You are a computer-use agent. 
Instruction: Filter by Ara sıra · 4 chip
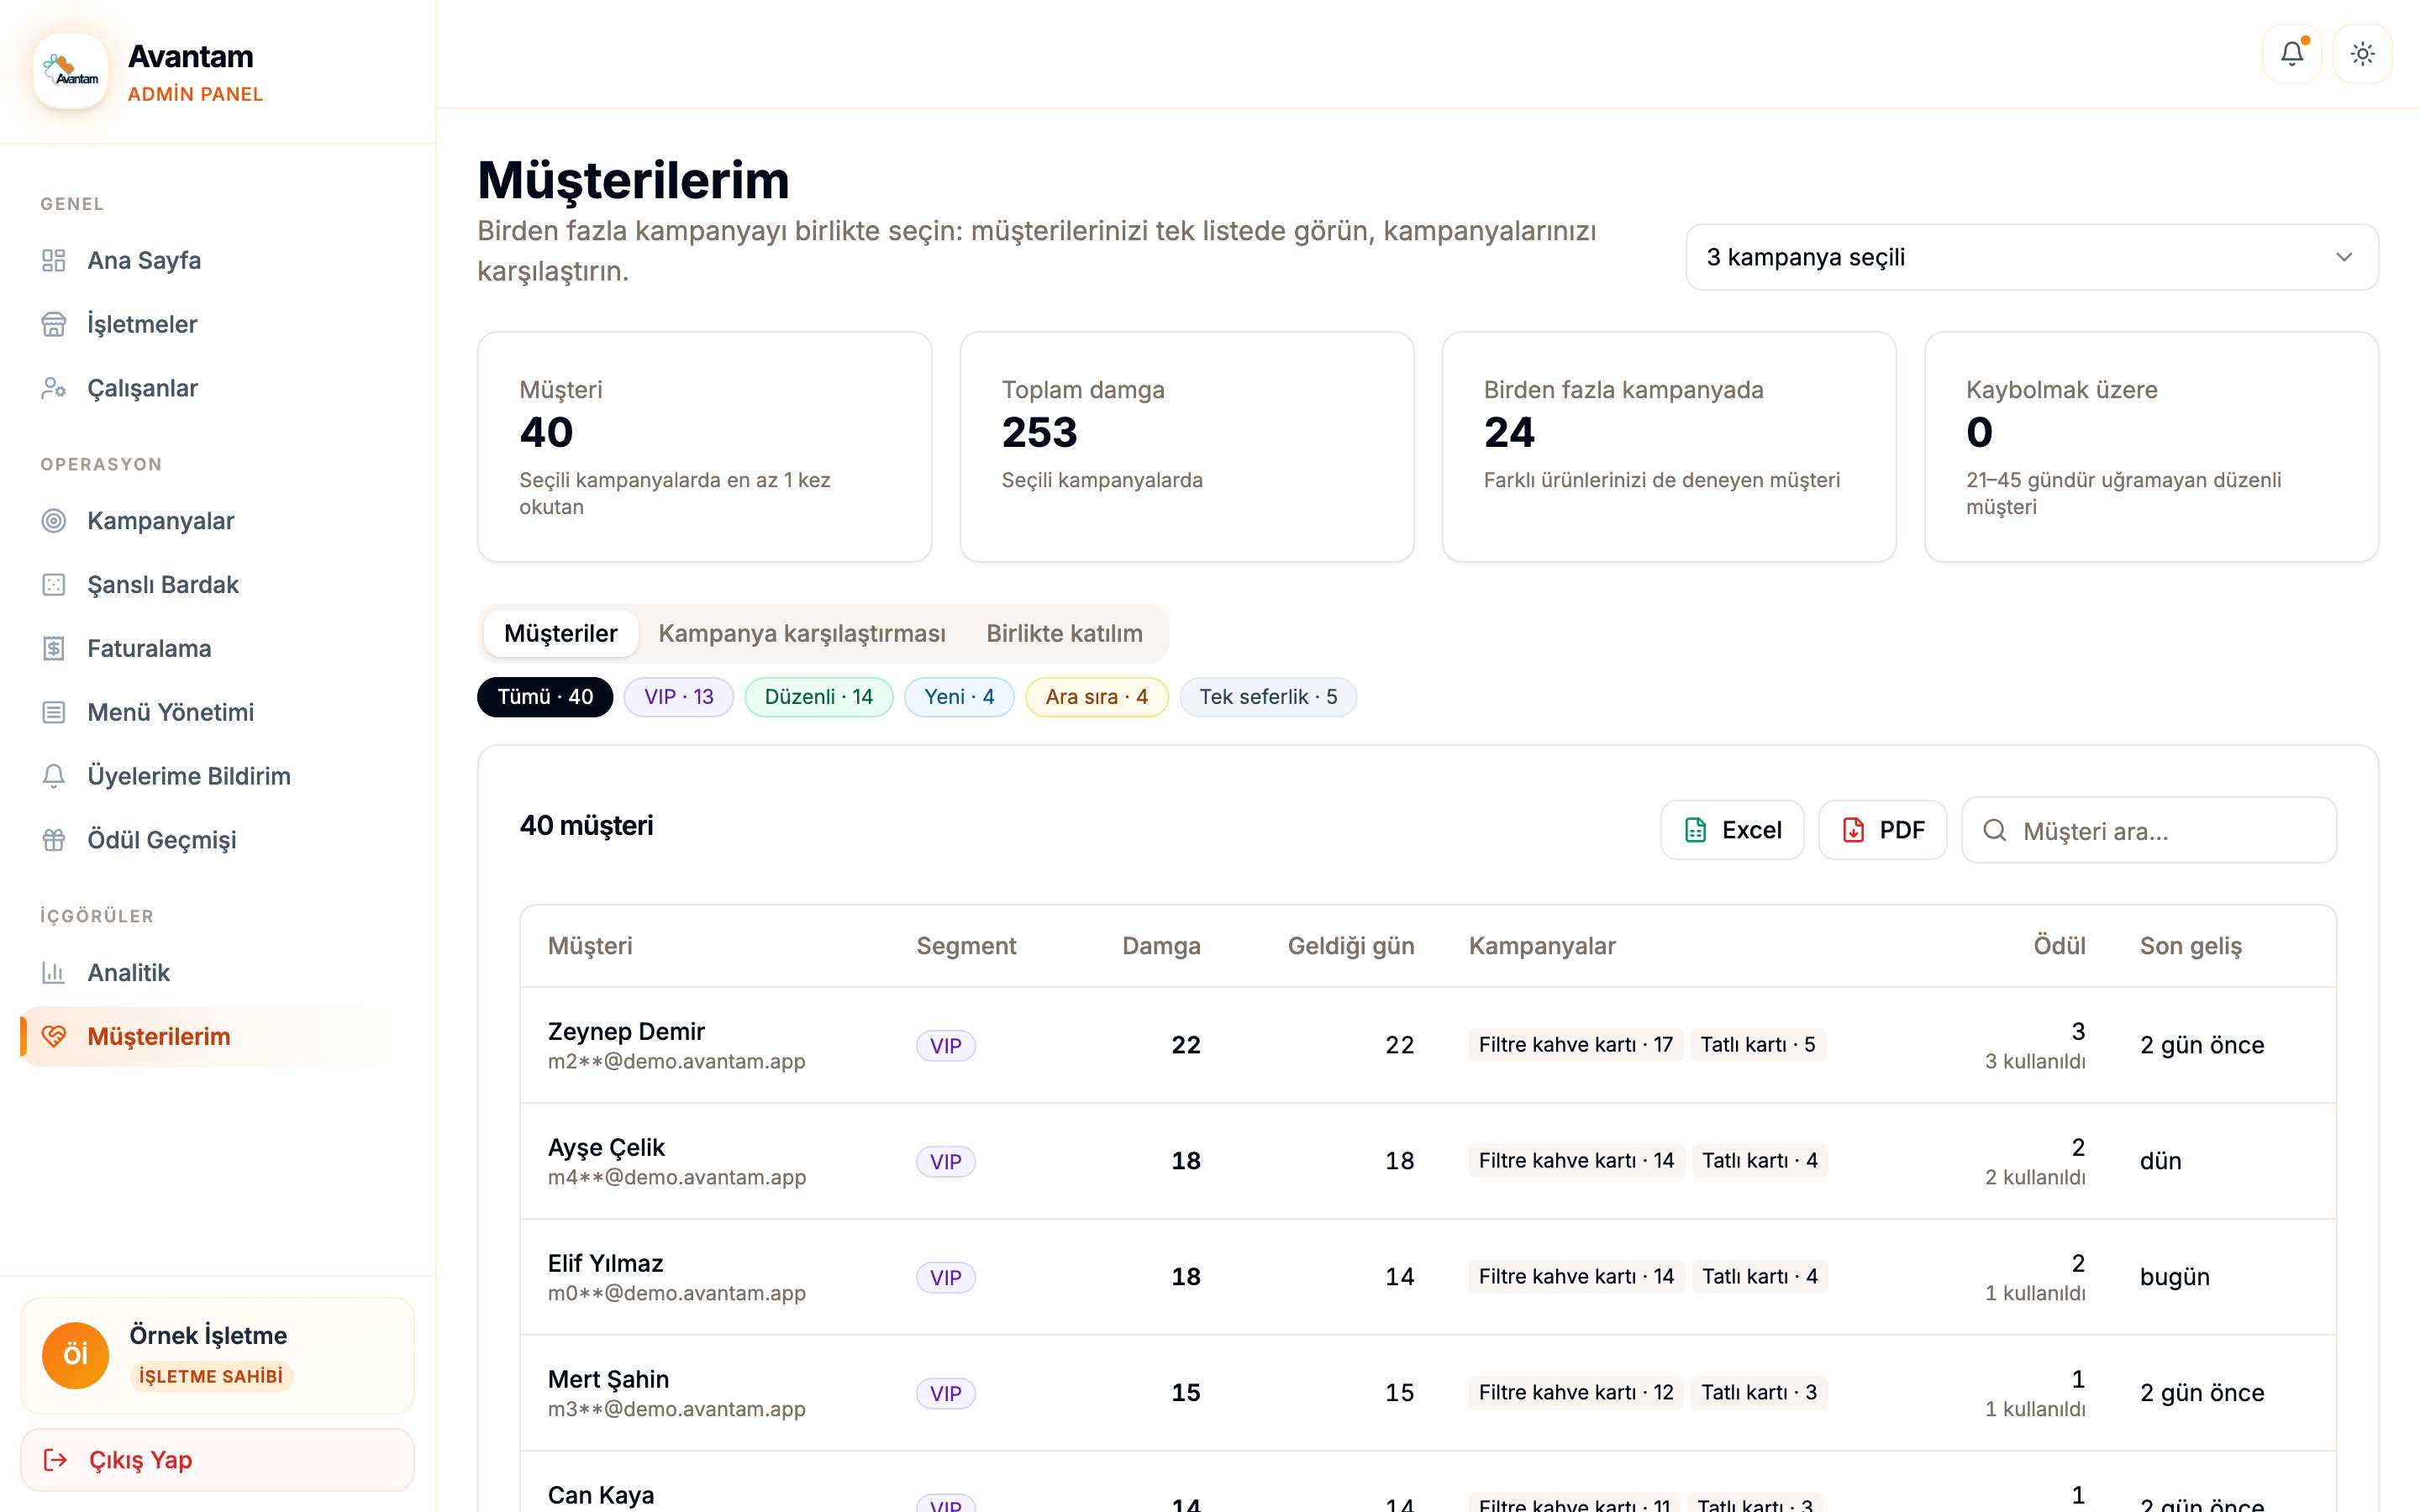[x=1097, y=697]
